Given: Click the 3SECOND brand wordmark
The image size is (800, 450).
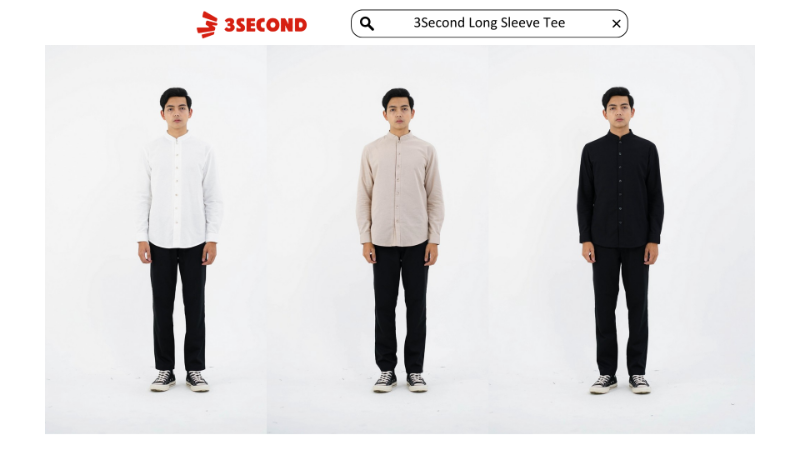Looking at the screenshot, I should coord(266,25).
